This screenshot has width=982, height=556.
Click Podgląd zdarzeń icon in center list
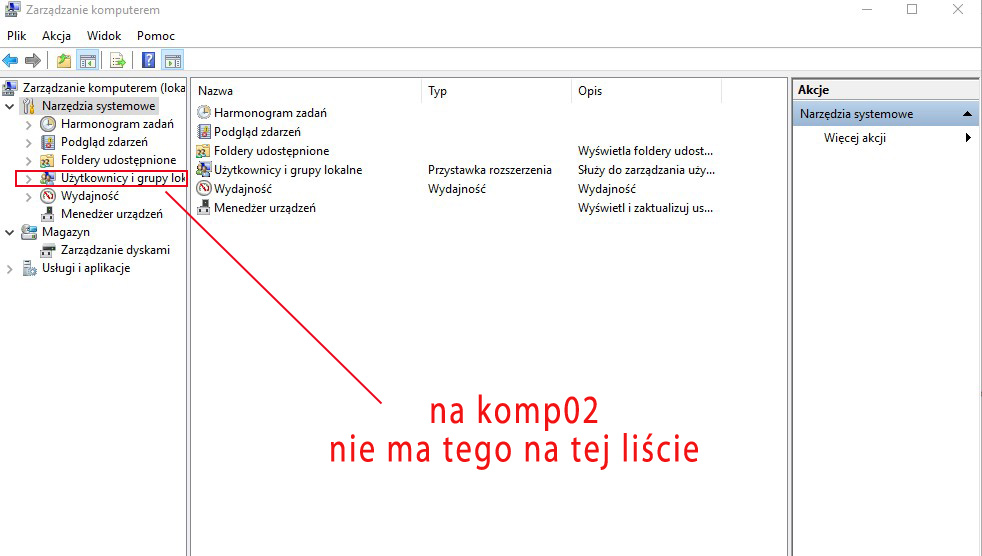(x=204, y=131)
